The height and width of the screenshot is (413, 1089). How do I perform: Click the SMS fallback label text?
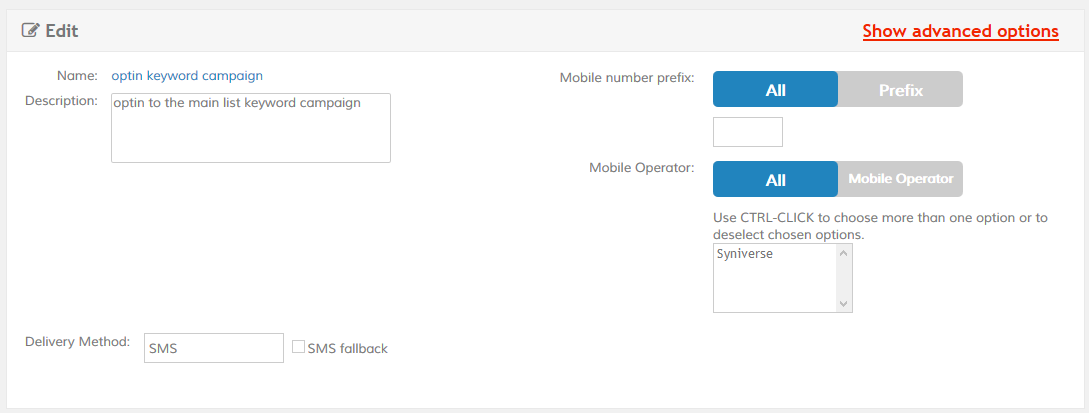click(347, 348)
